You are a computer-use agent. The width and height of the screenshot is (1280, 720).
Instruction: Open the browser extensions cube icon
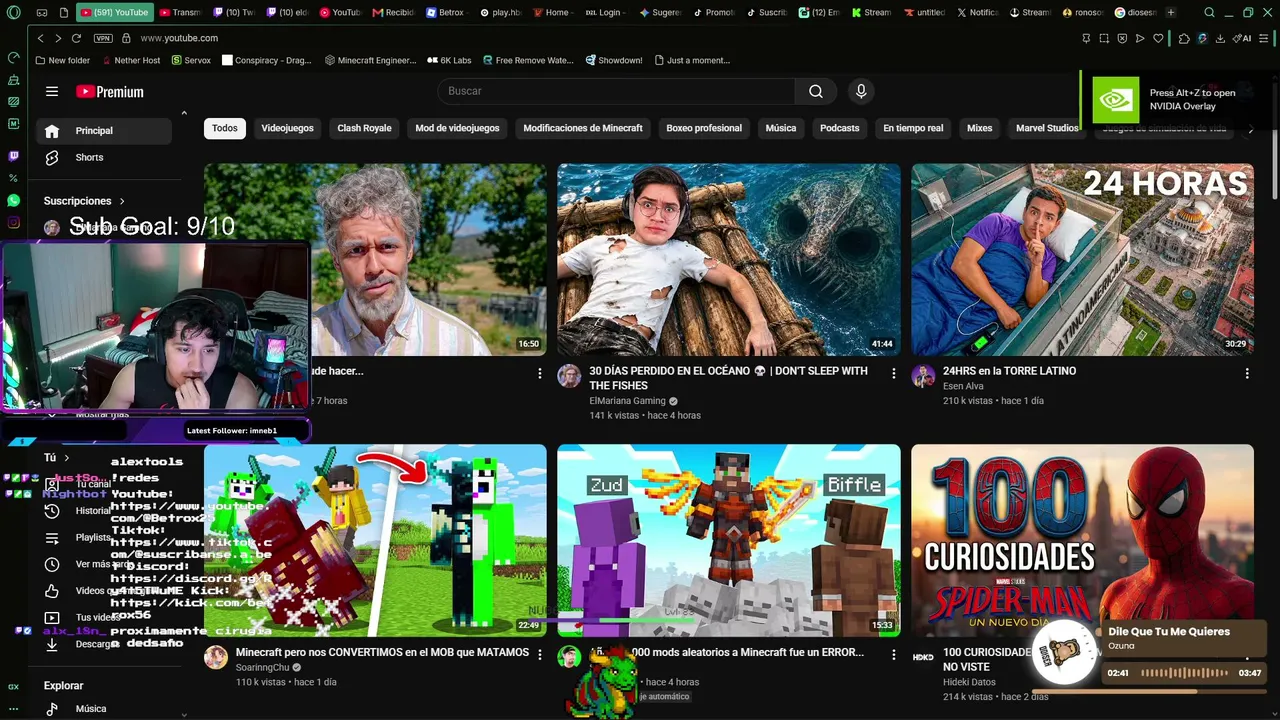click(1184, 38)
